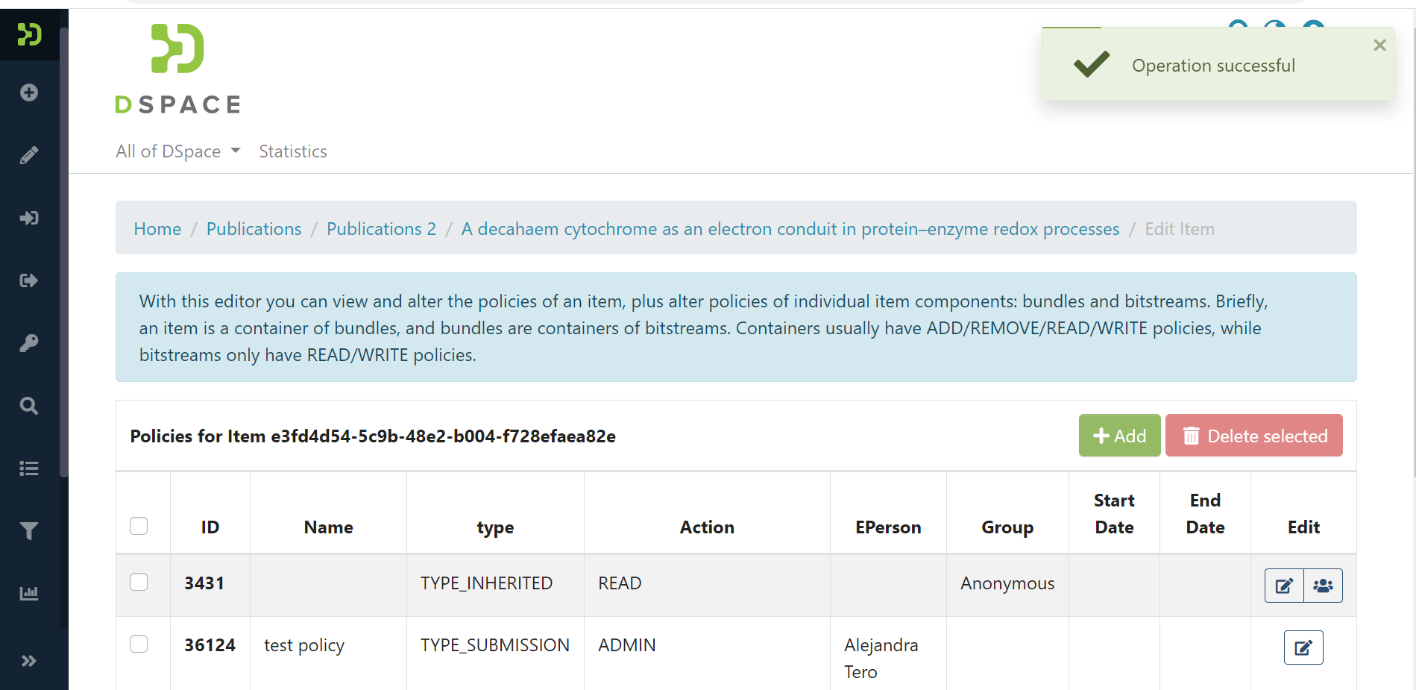Click the bar chart icon in the sidebar

tap(29, 594)
